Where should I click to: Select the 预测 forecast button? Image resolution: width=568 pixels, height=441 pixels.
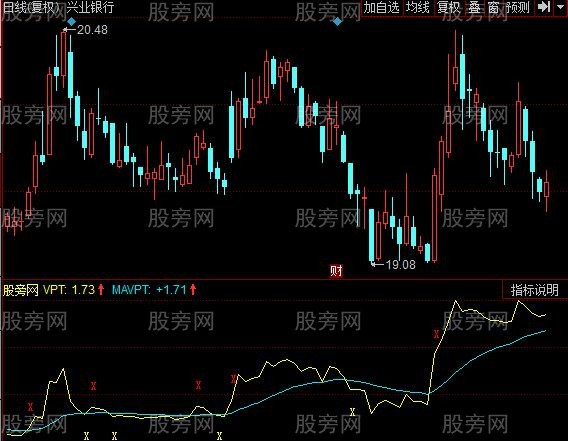coord(518,7)
